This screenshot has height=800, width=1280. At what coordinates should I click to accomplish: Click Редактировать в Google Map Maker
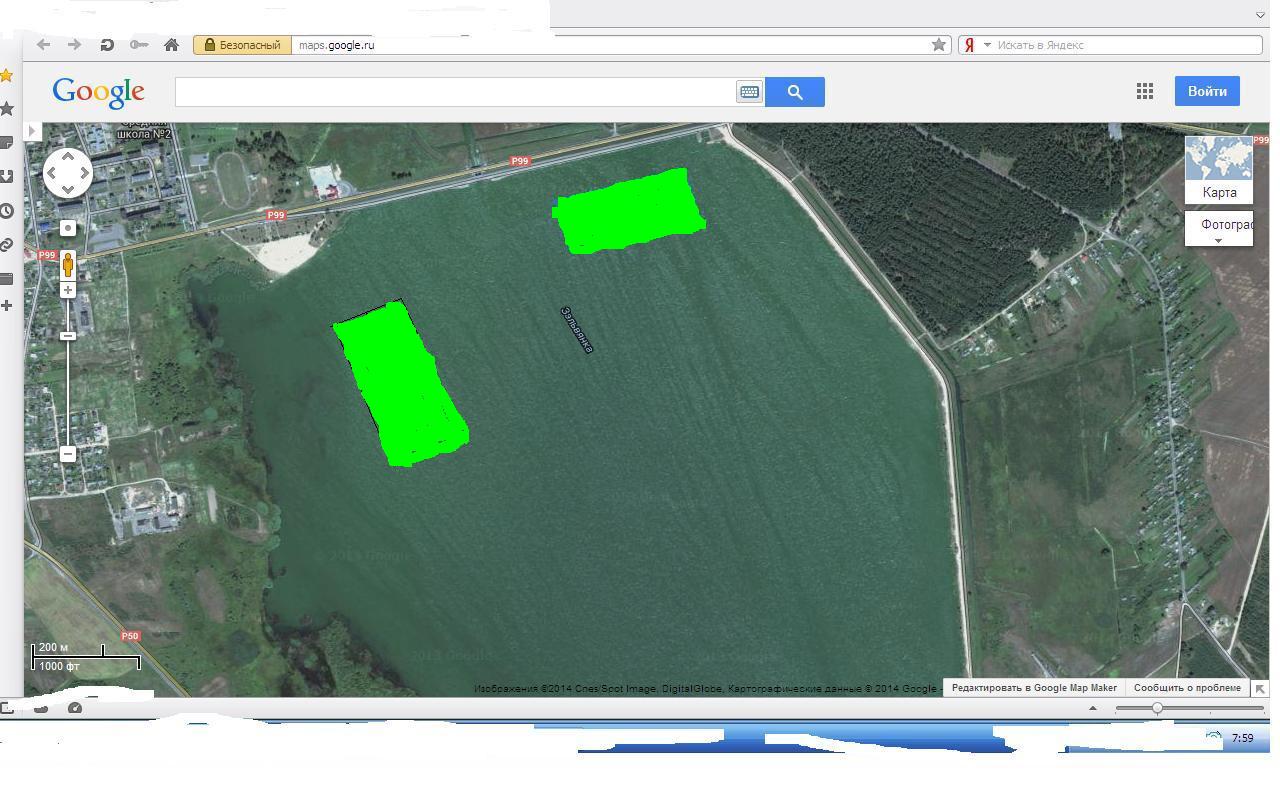pos(1034,688)
